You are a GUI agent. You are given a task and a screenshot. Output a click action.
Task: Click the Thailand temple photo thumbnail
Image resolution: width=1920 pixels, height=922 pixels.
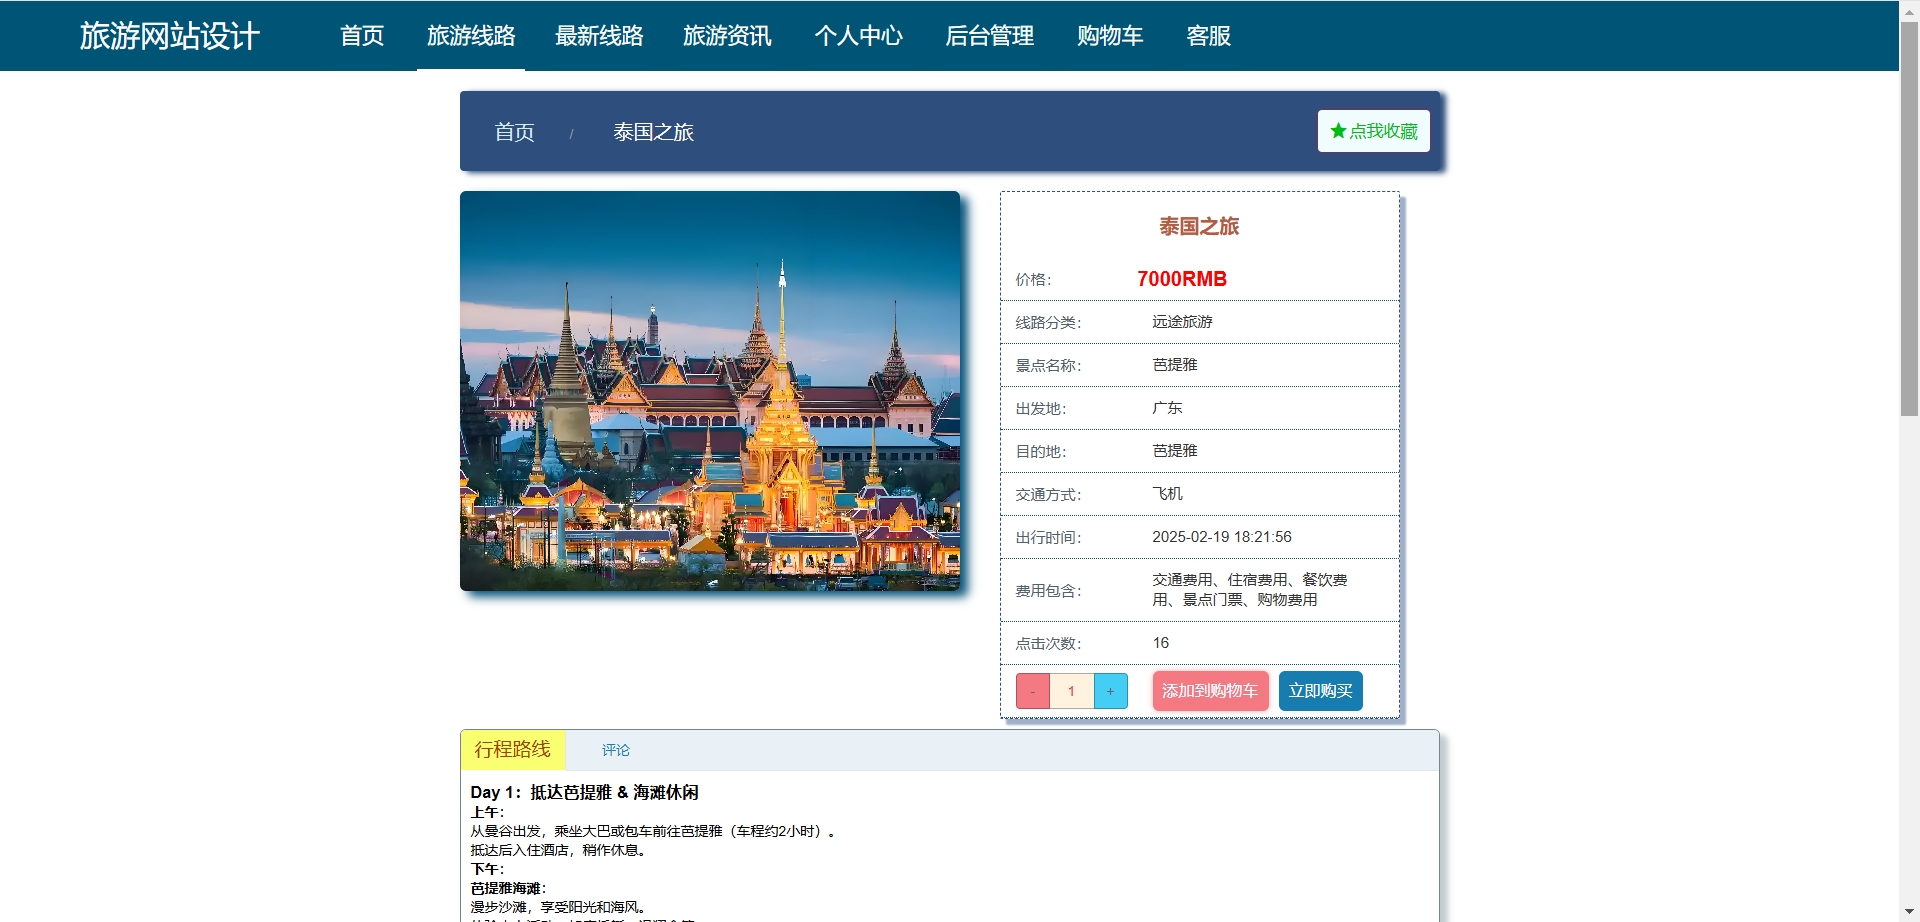(x=709, y=390)
